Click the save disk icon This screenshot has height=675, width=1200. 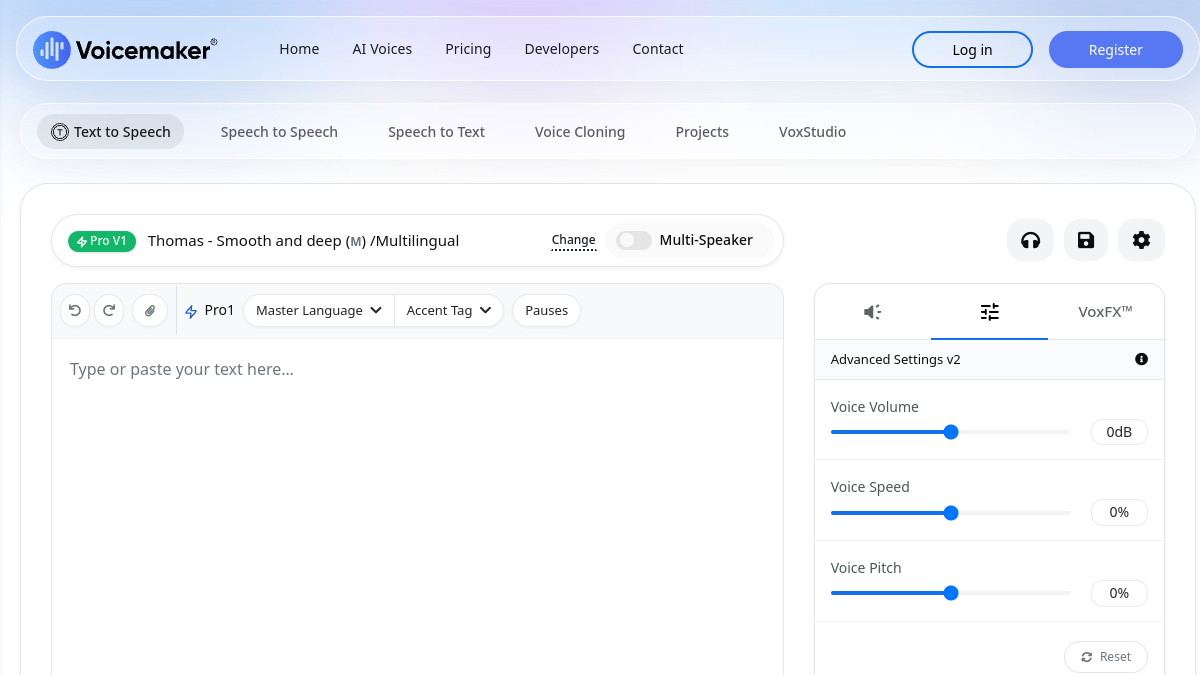point(1086,240)
